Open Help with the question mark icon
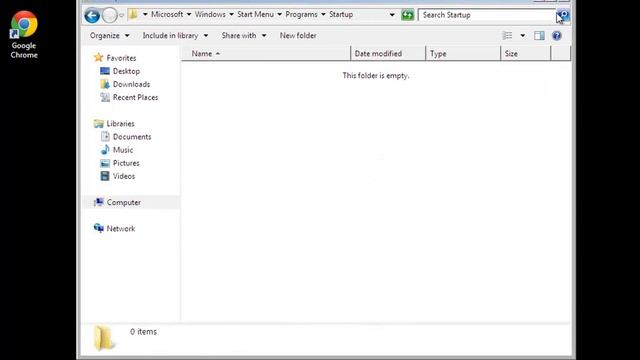 point(557,36)
